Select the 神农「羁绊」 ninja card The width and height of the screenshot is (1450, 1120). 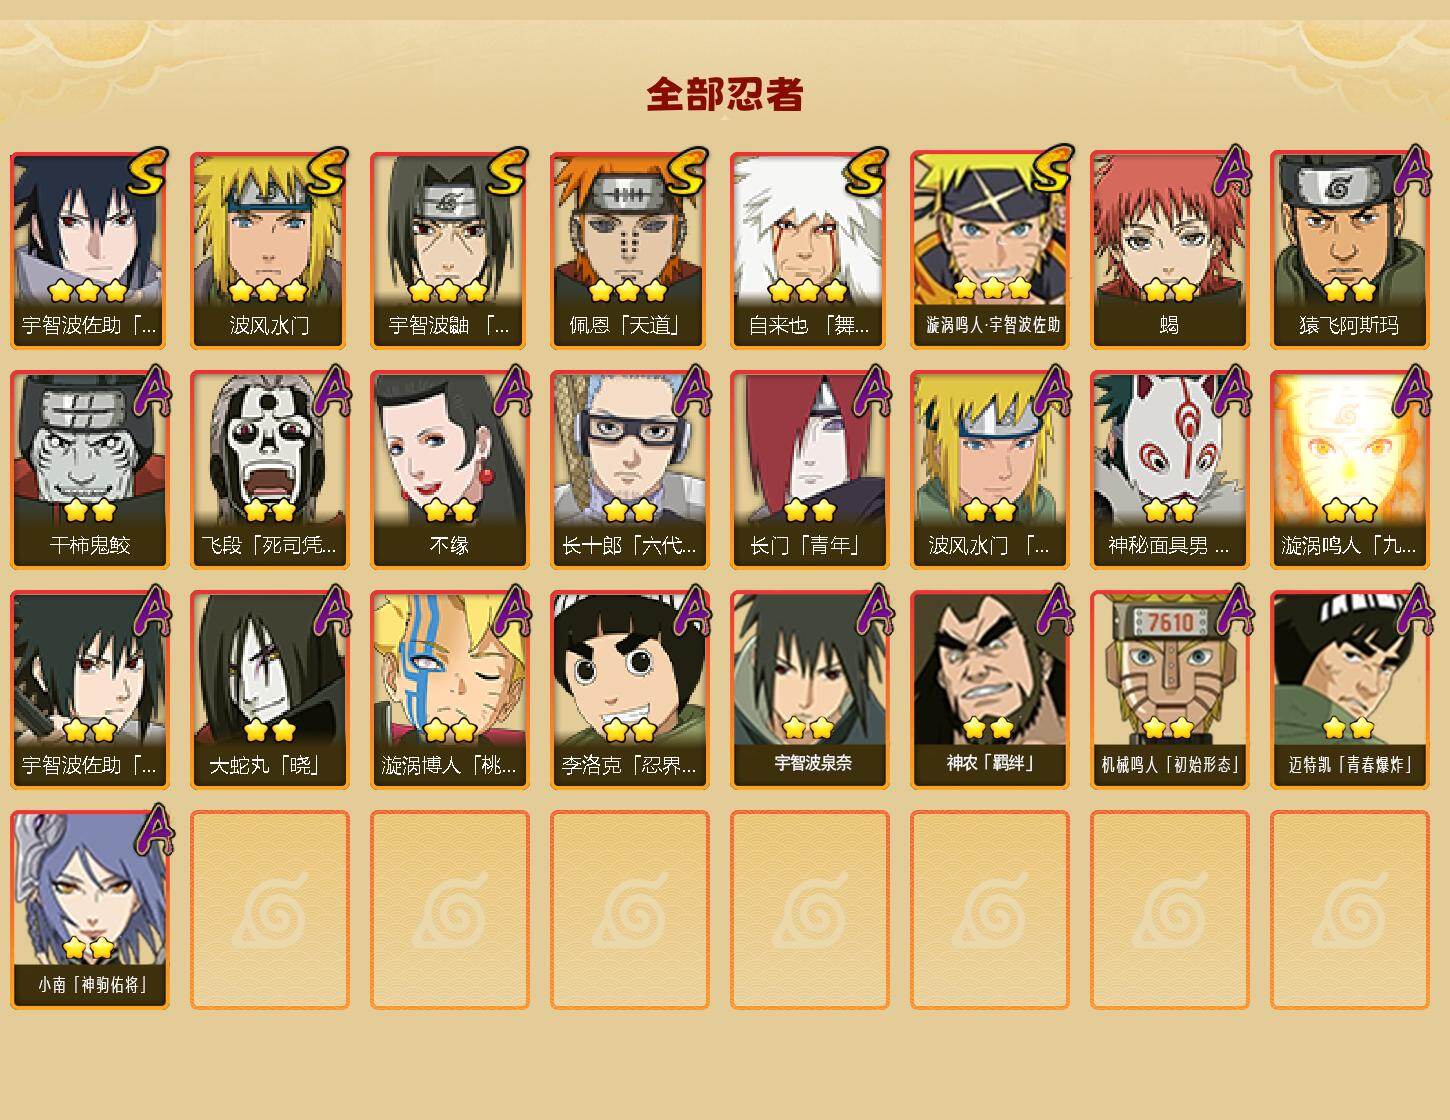click(x=990, y=690)
